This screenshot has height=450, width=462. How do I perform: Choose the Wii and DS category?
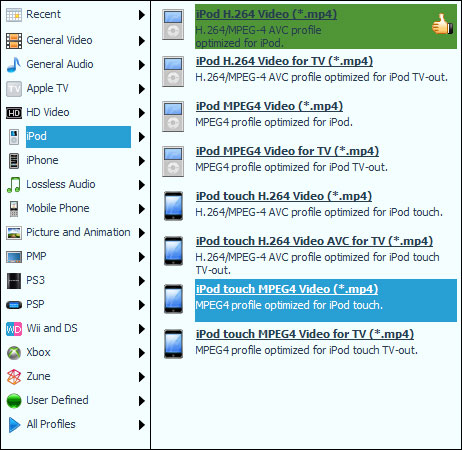[52, 328]
